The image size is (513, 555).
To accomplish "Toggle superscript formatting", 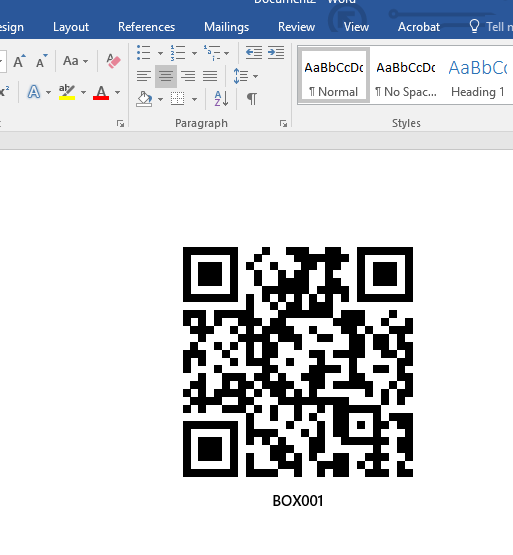I will (x=4, y=92).
